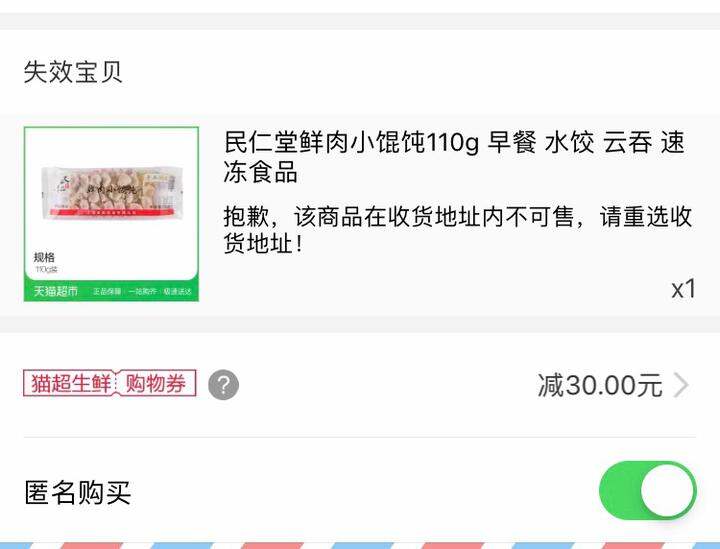This screenshot has height=549, width=720.
Task: Tap the red-blue striped address border
Action: [x=360, y=545]
